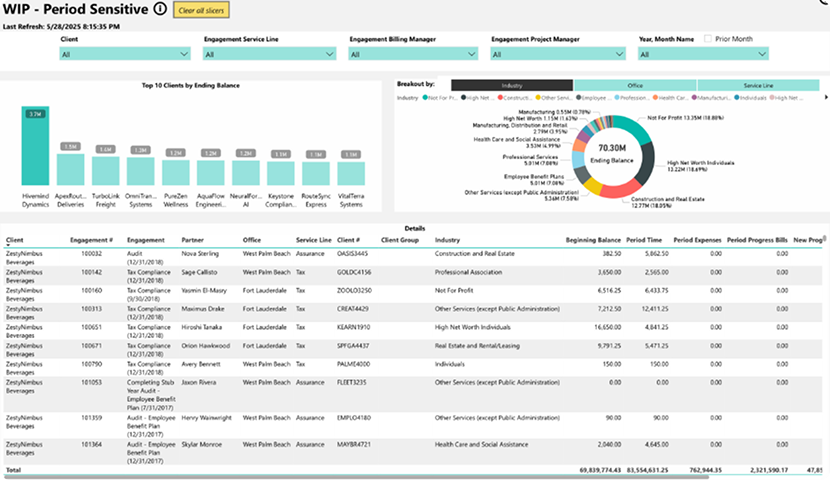The image size is (830, 480).
Task: Switch breakout to the Office tab
Action: click(x=635, y=86)
